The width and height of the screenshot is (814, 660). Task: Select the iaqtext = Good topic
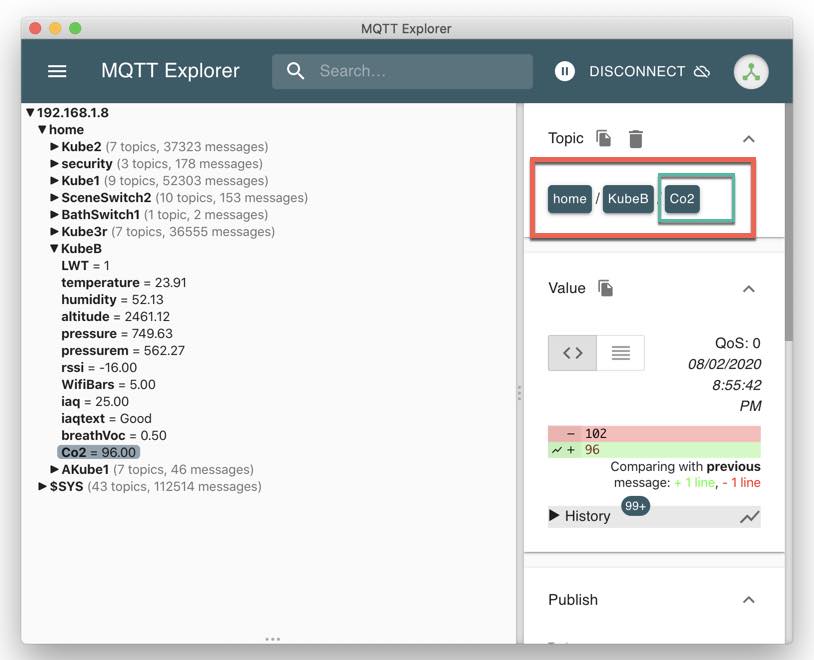tap(106, 419)
